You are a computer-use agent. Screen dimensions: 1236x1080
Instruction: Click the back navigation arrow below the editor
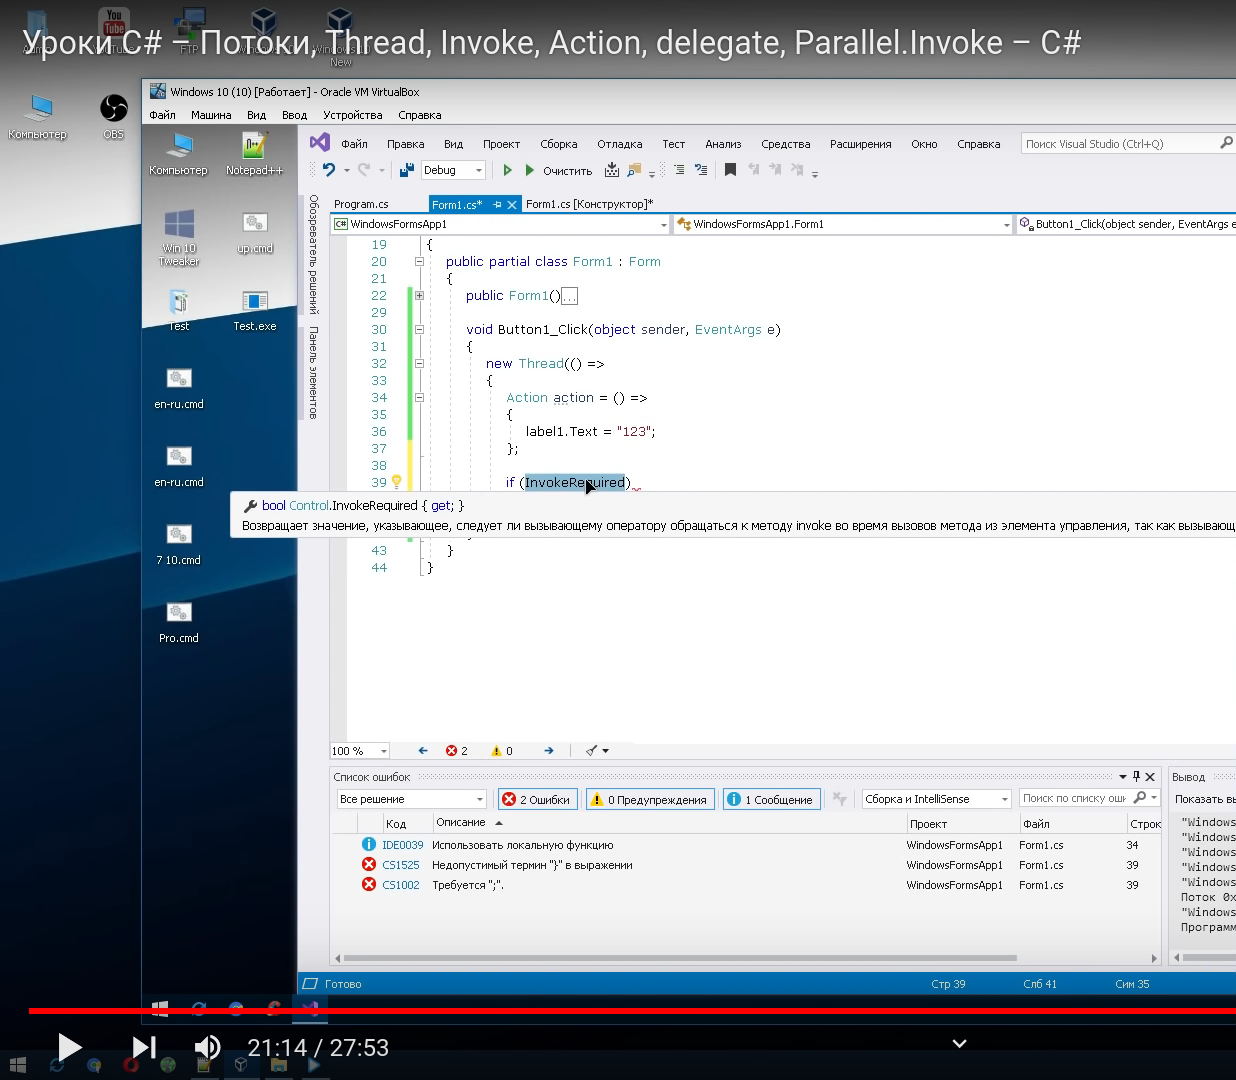423,750
